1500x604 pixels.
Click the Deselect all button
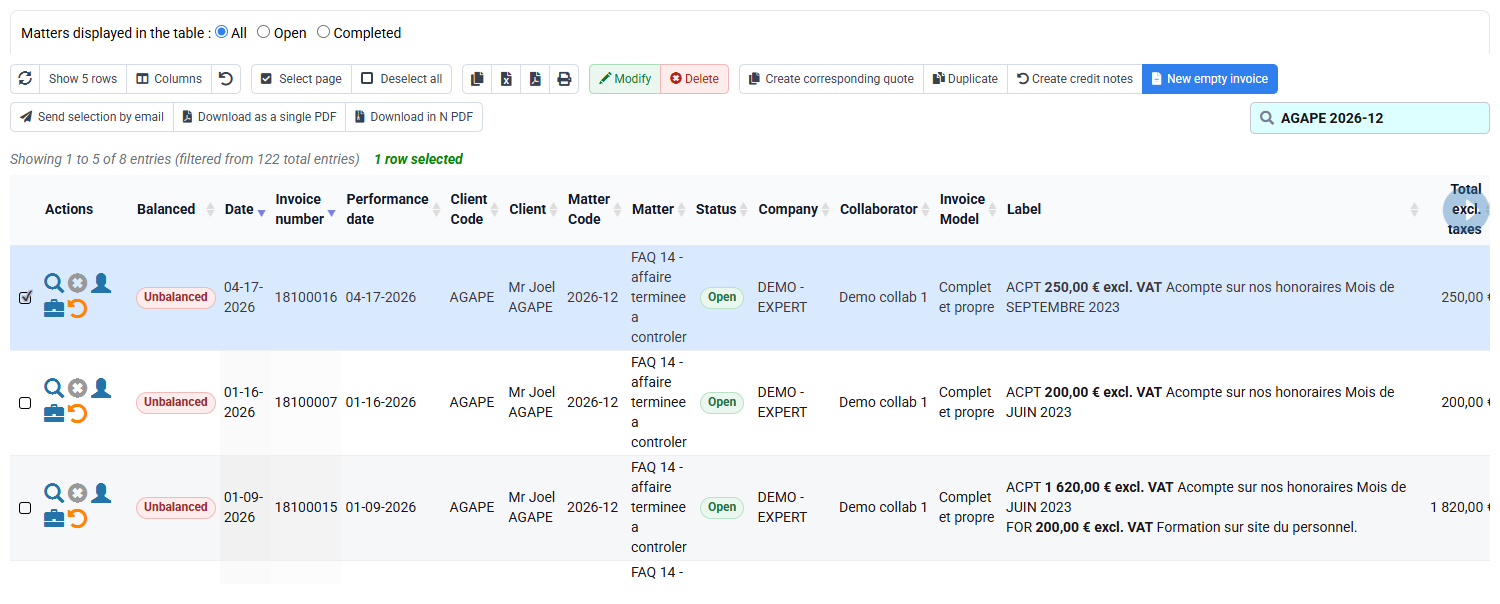401,79
